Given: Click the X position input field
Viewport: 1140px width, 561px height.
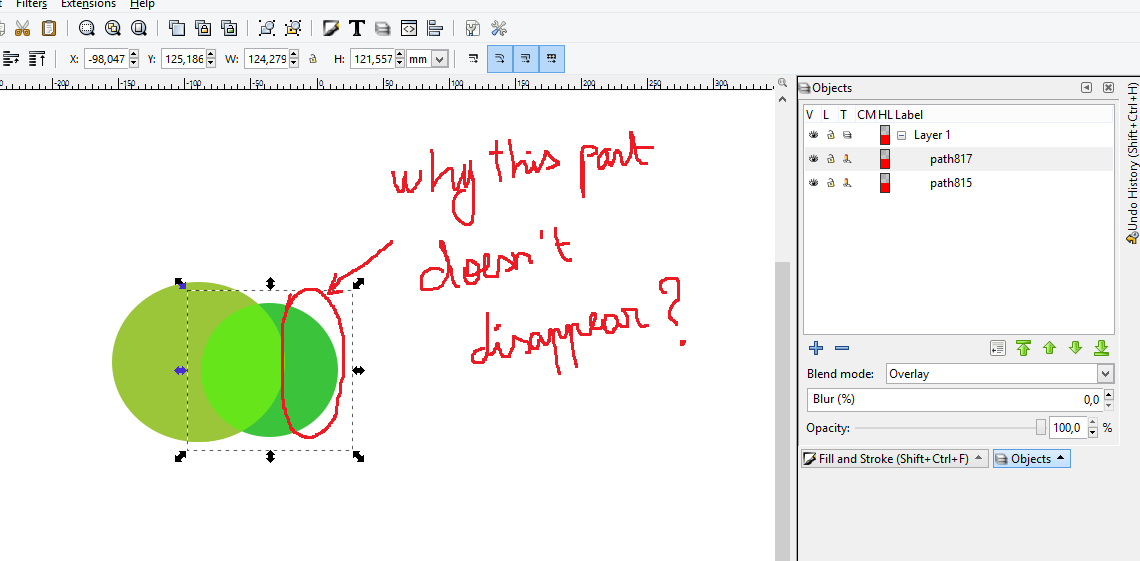Looking at the screenshot, I should click(x=106, y=59).
